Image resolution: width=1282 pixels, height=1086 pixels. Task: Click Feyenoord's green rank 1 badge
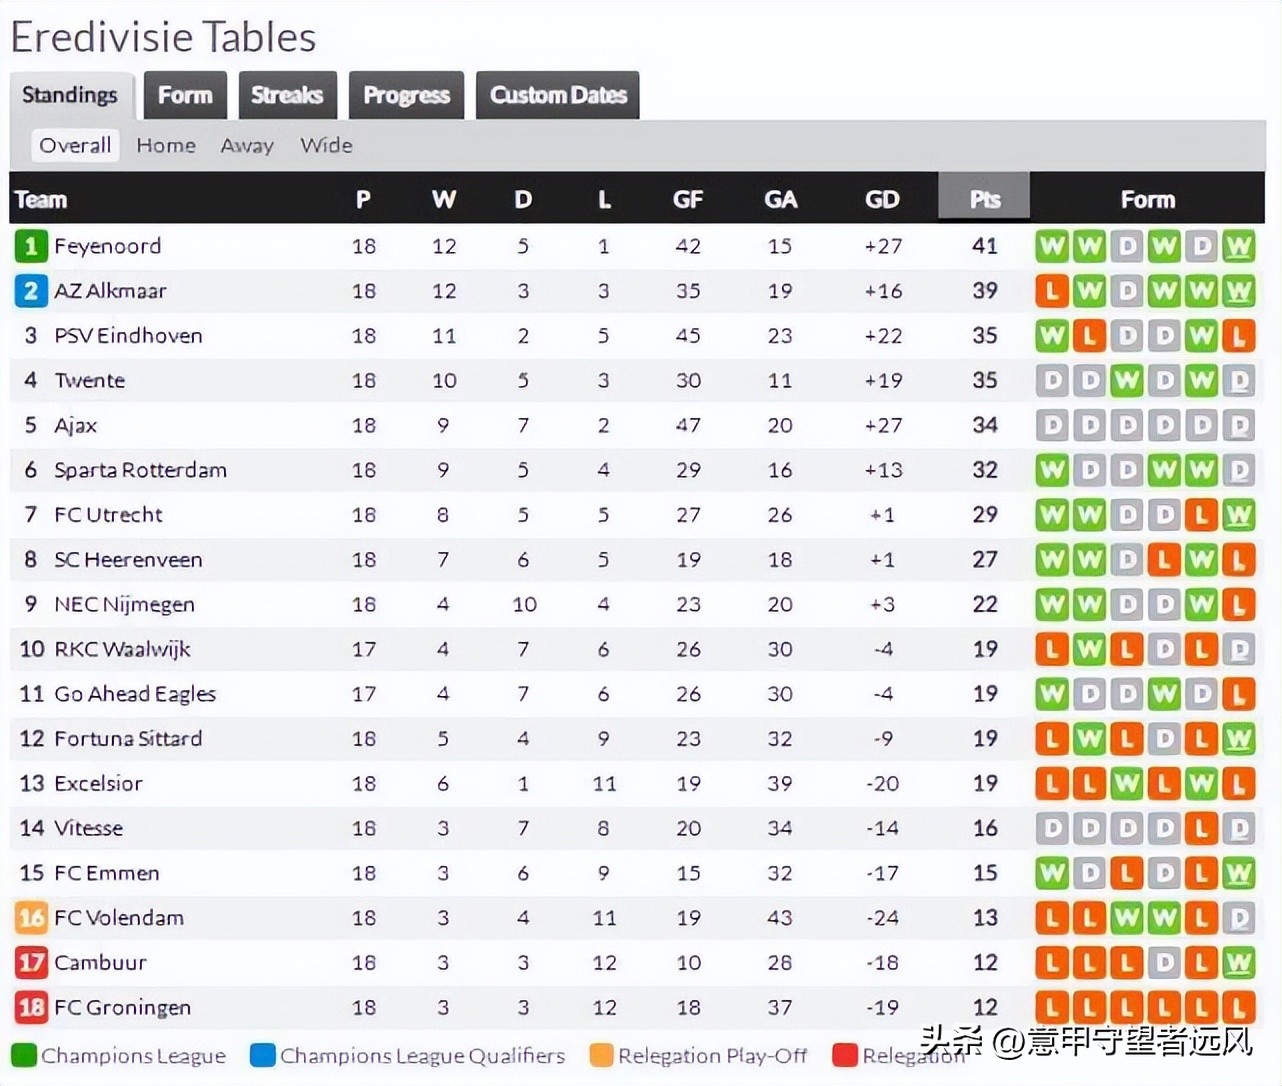tap(31, 246)
